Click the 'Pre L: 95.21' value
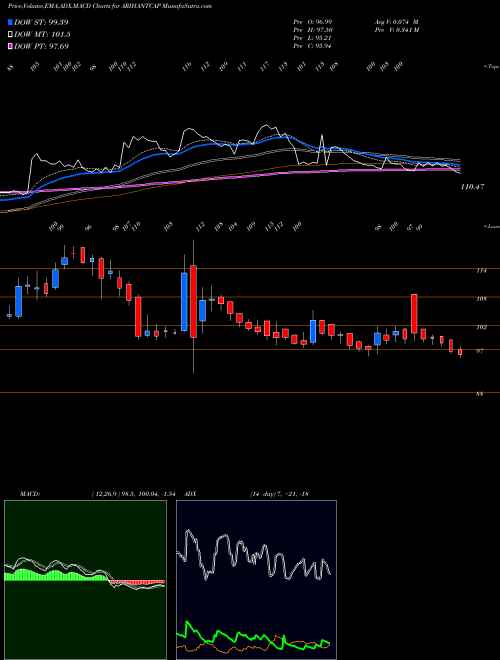The height and width of the screenshot is (660, 500). point(312,38)
